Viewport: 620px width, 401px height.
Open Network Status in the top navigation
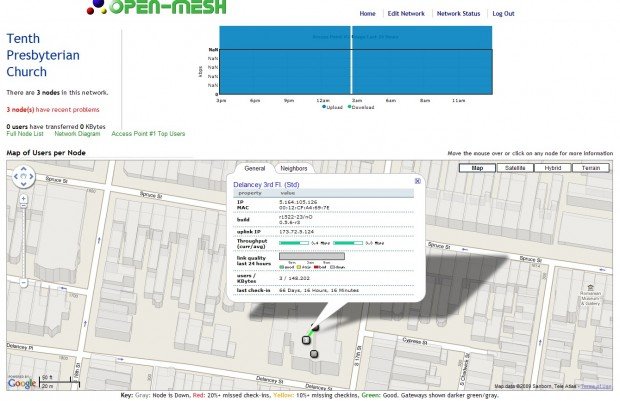pyautogui.click(x=458, y=13)
